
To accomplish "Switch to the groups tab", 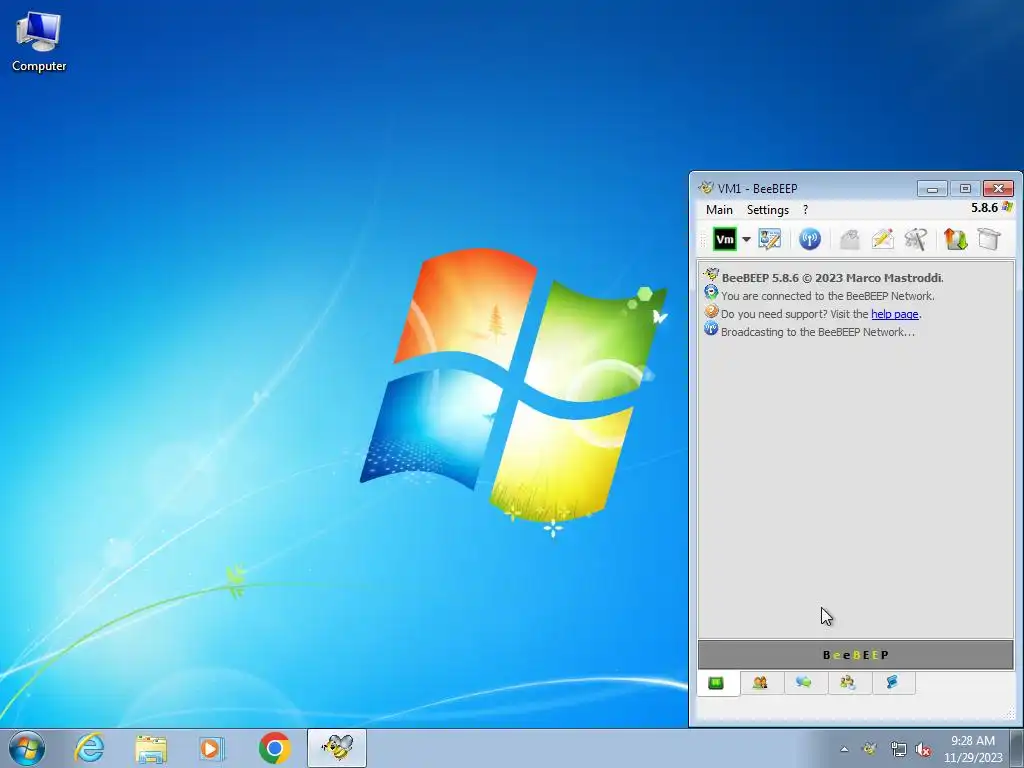I will (x=848, y=683).
